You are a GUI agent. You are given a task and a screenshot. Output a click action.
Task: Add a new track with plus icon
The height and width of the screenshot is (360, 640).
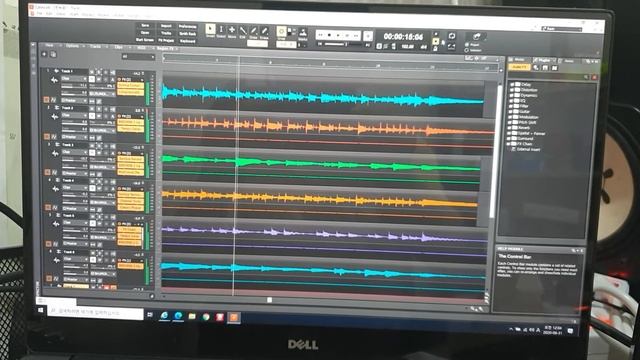tap(44, 54)
